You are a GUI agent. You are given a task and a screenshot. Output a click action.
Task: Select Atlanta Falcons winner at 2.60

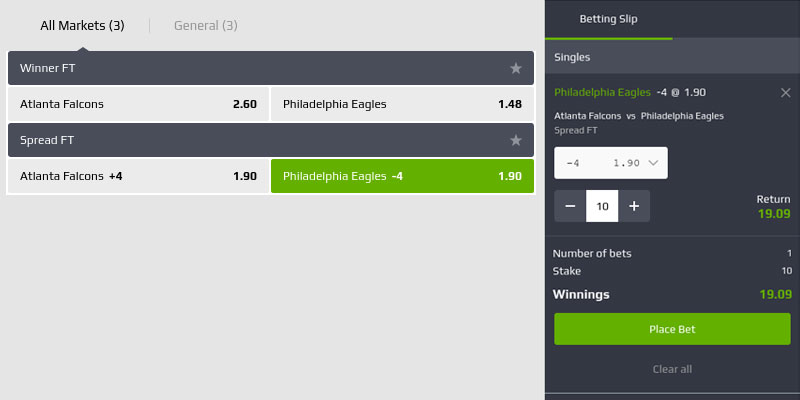coord(138,104)
